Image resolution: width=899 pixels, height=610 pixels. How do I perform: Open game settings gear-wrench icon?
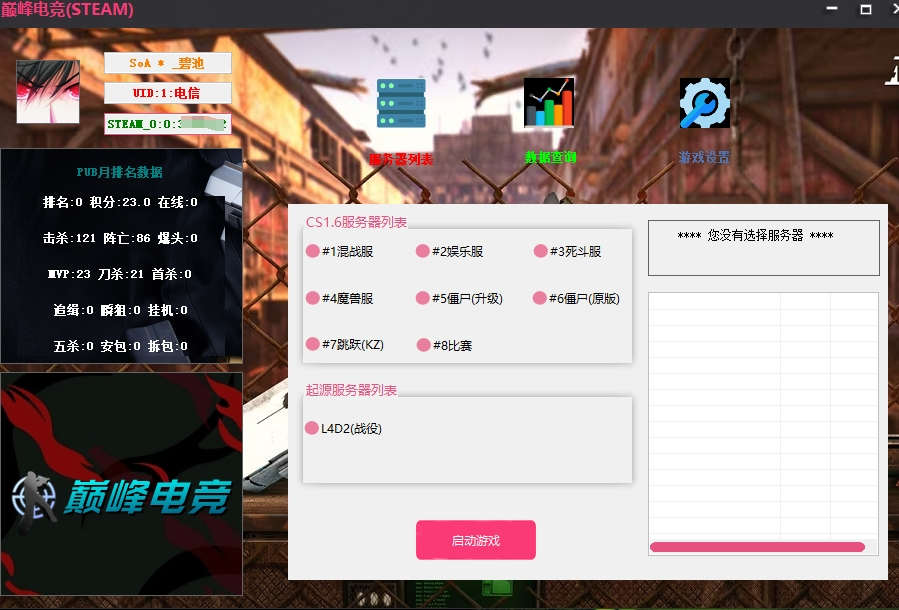coord(704,103)
